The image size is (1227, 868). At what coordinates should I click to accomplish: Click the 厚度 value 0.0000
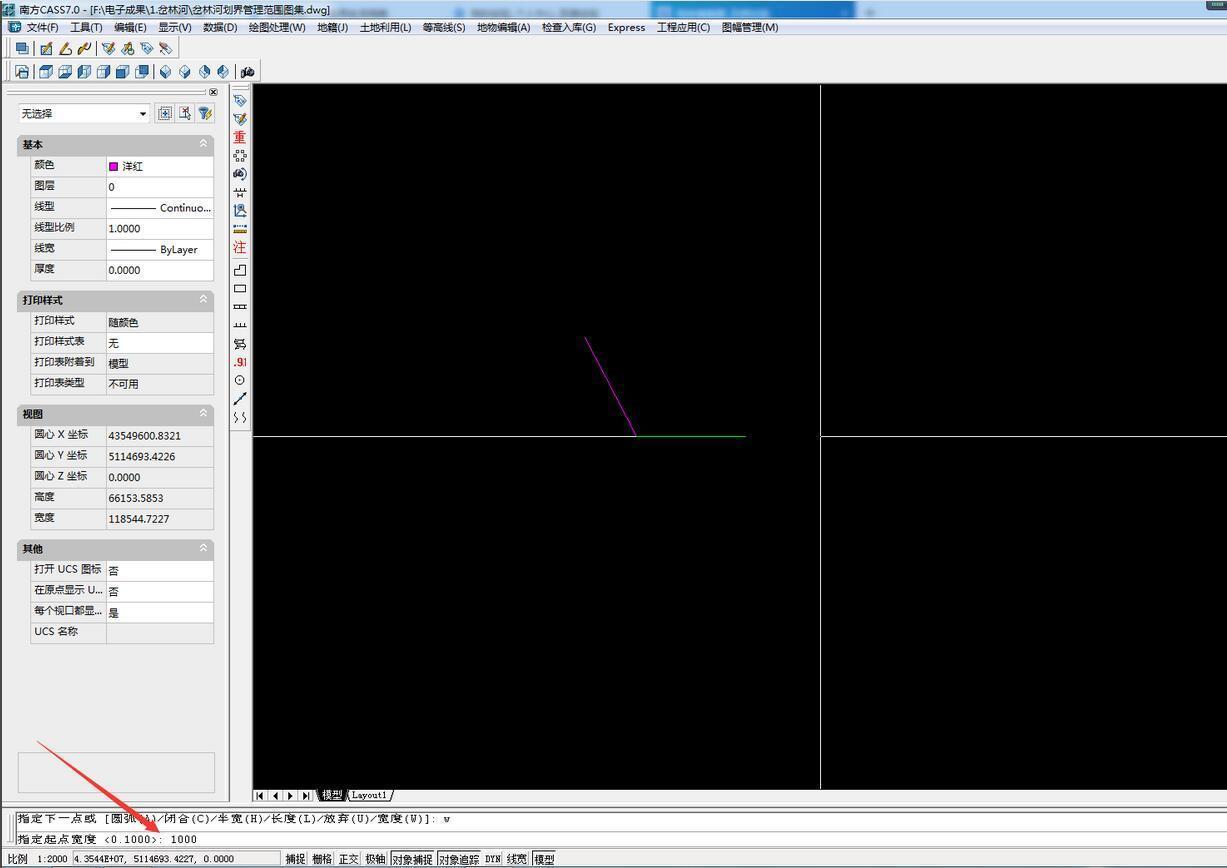click(x=160, y=270)
